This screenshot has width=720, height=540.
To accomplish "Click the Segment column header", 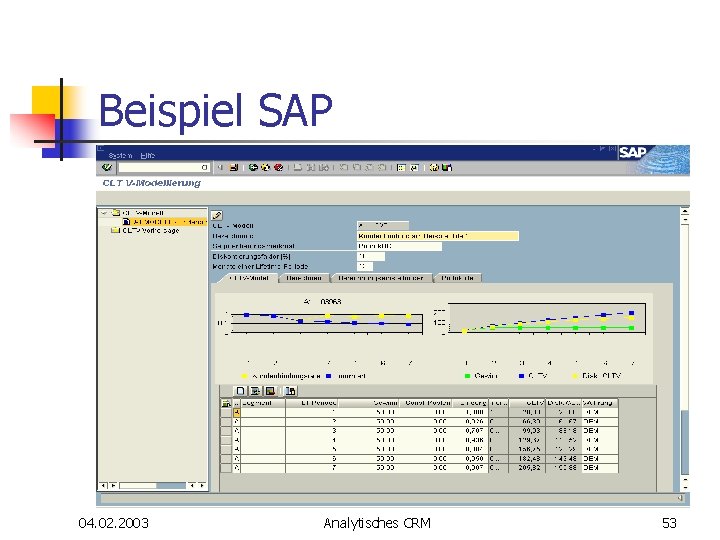I will click(263, 403).
